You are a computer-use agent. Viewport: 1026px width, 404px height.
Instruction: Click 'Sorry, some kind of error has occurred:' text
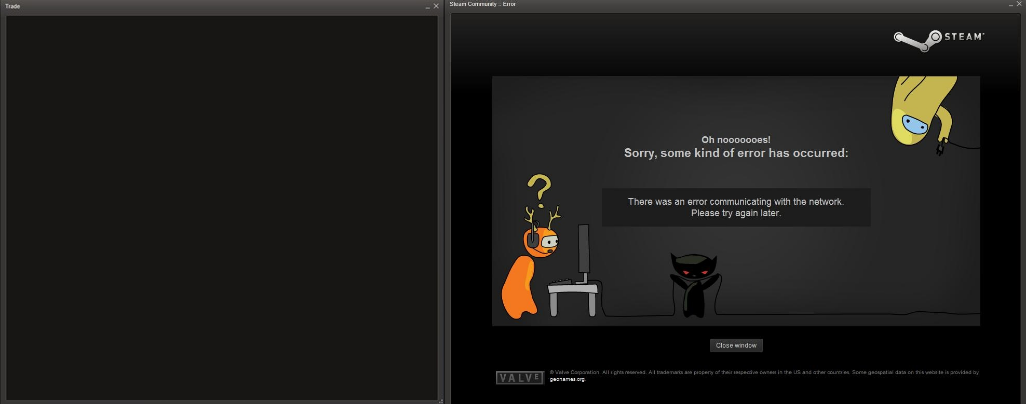(735, 153)
